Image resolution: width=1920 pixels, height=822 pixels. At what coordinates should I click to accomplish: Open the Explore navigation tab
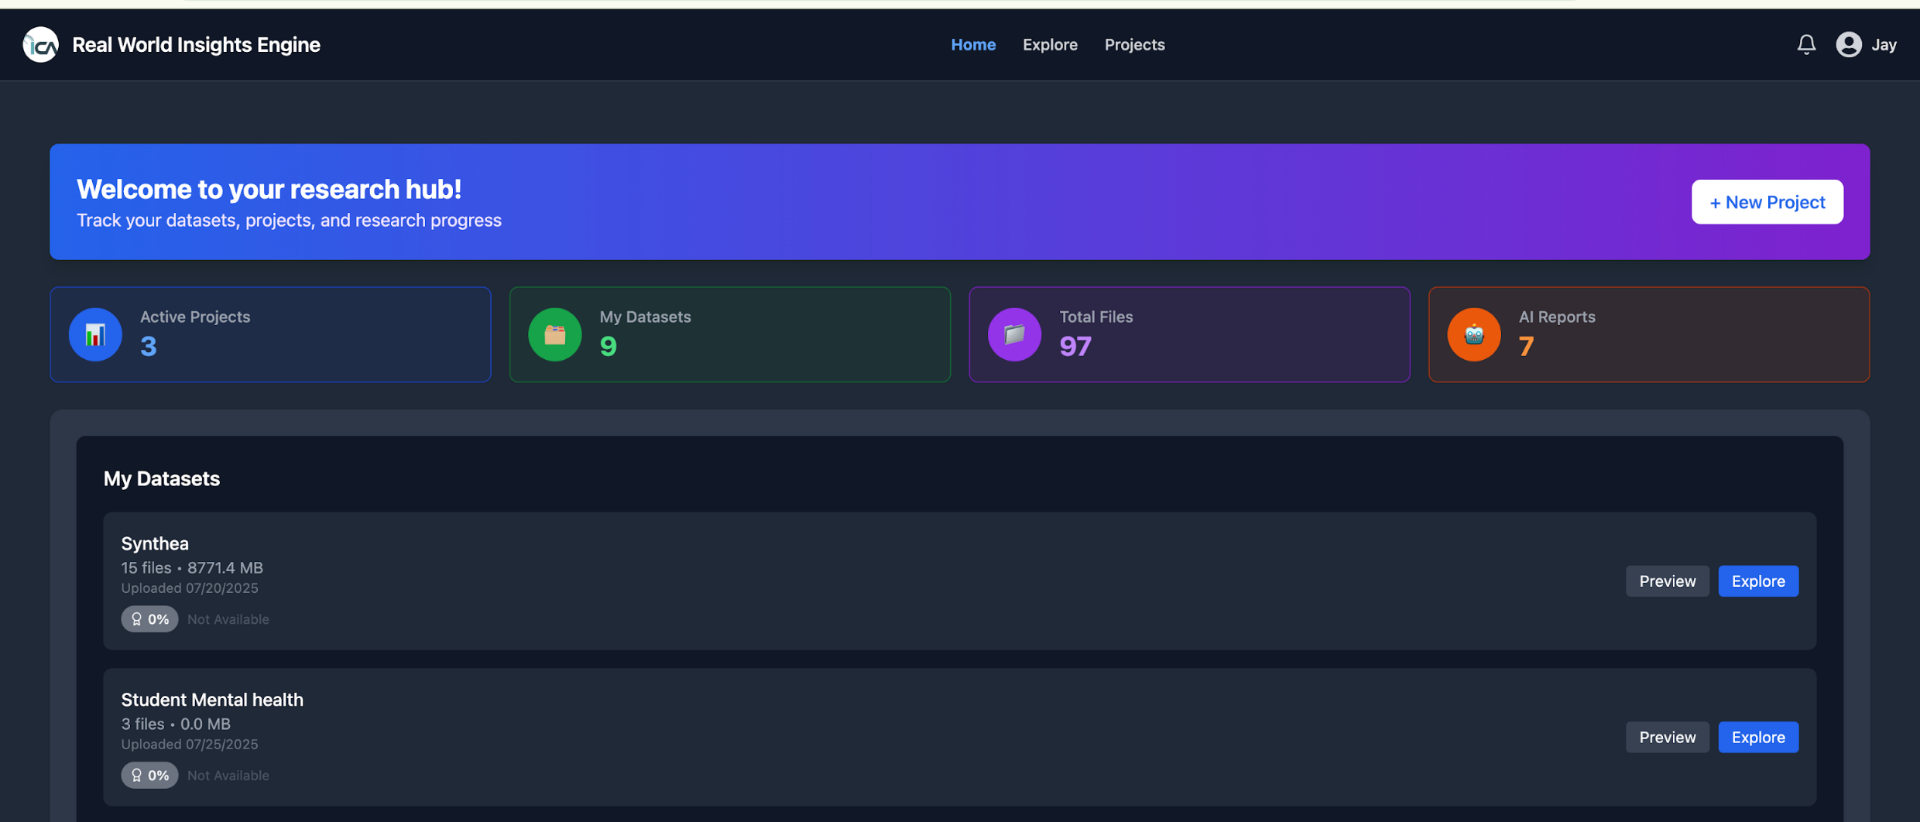tap(1050, 45)
